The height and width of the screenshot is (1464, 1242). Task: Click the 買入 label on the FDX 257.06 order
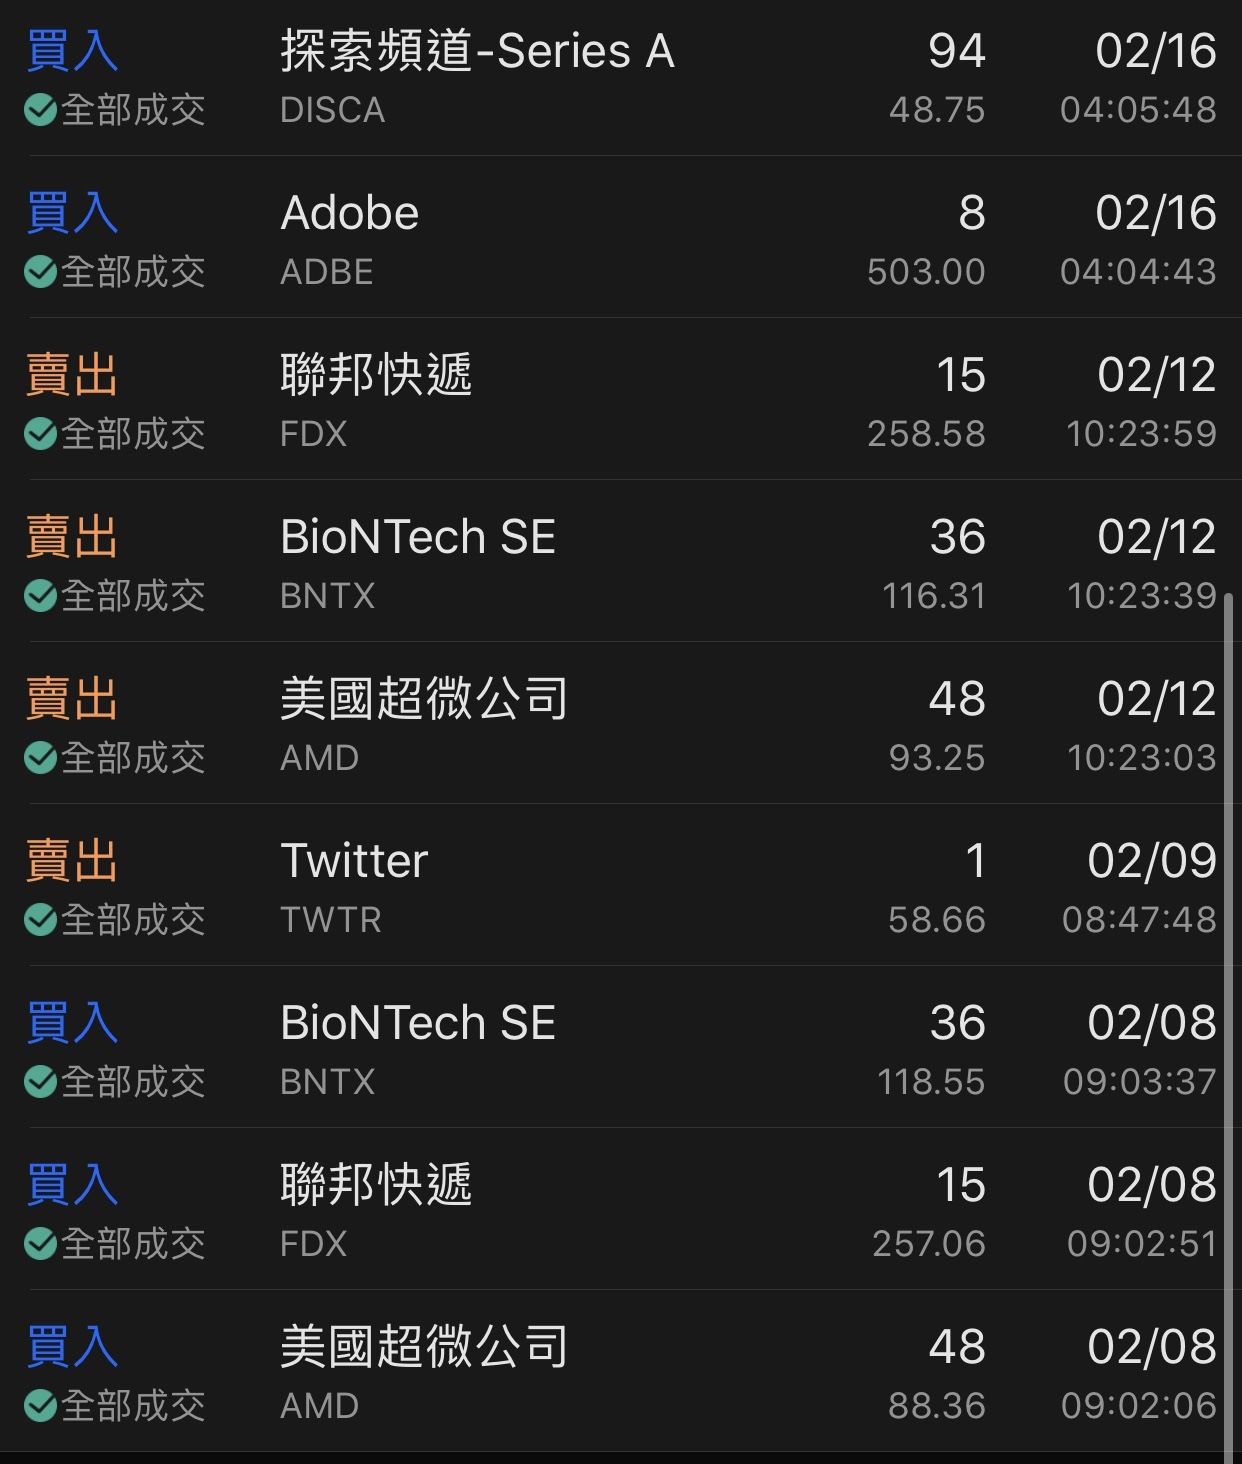72,1185
